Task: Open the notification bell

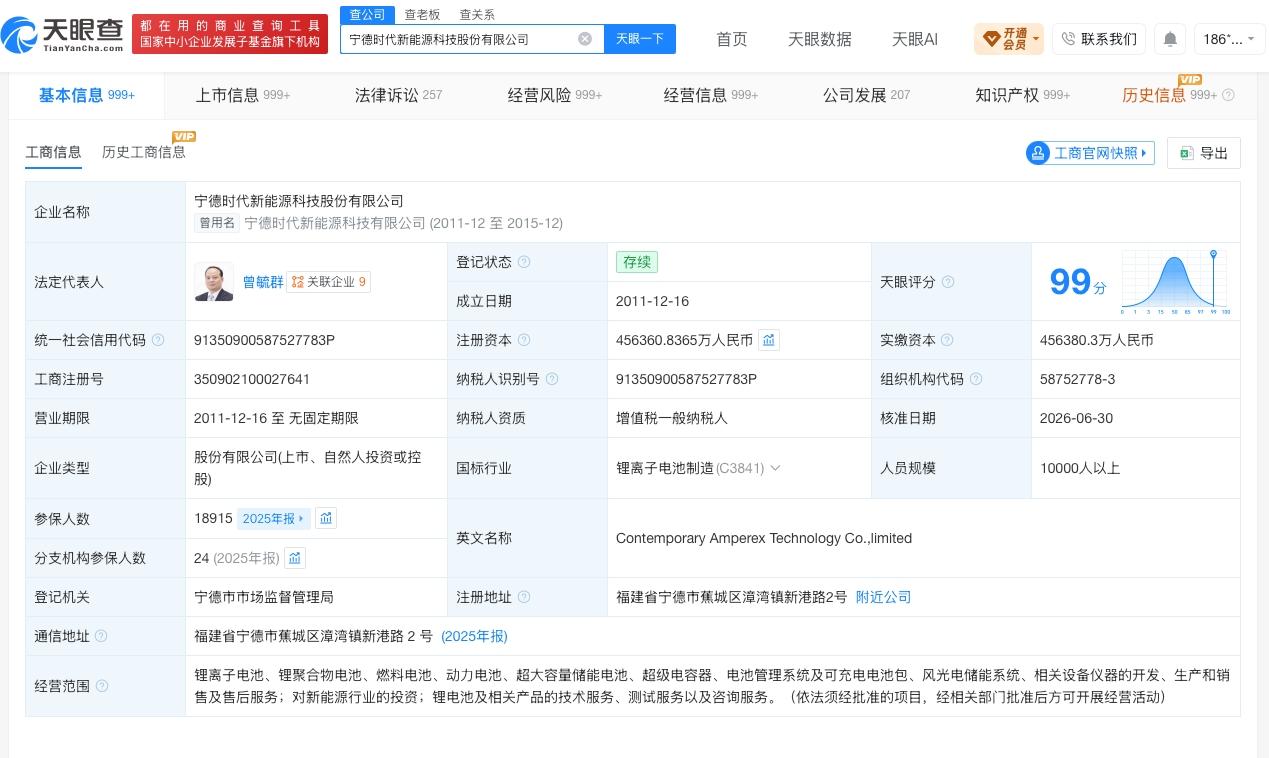Action: coord(1169,39)
